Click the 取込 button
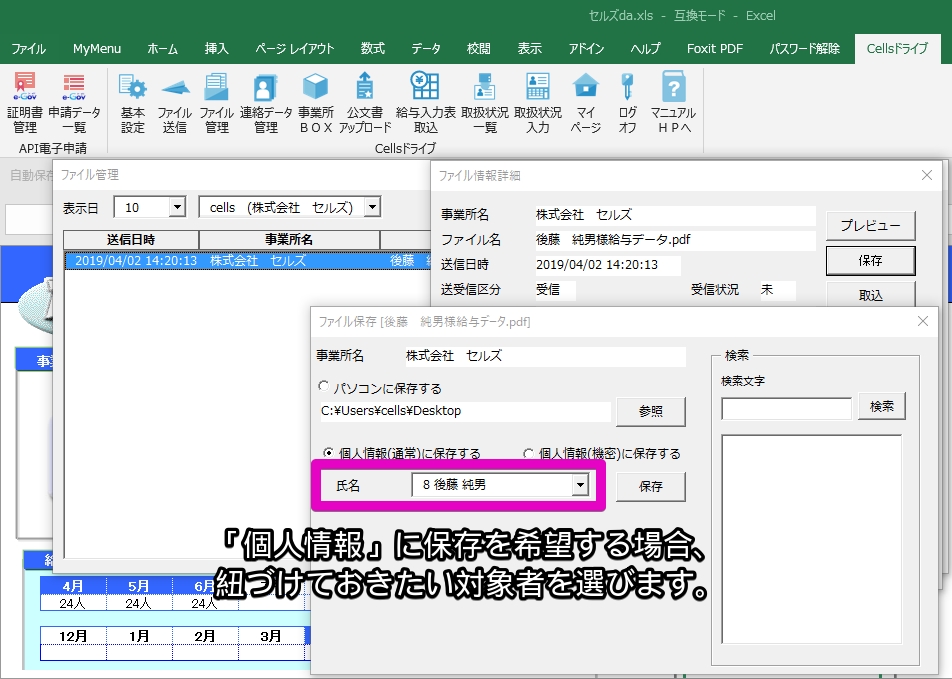 871,295
